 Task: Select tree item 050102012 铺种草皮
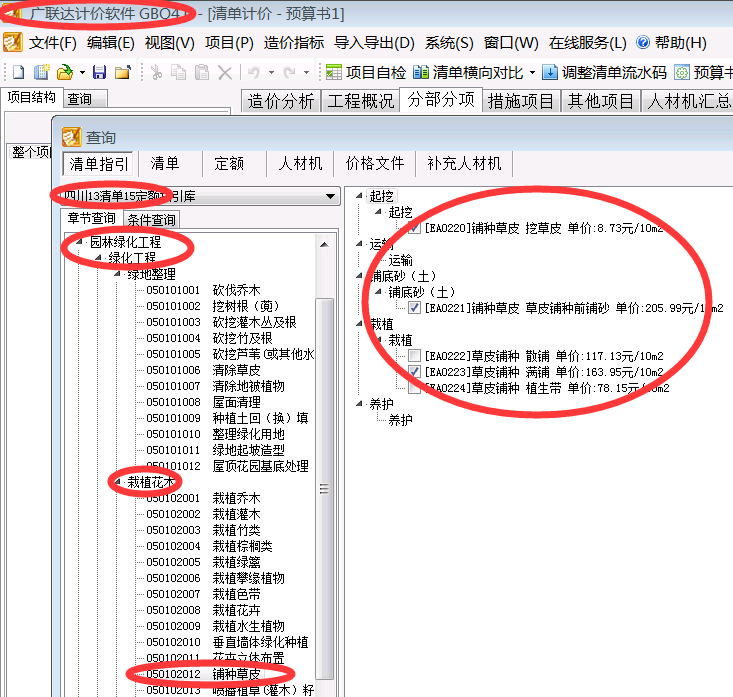coord(203,674)
